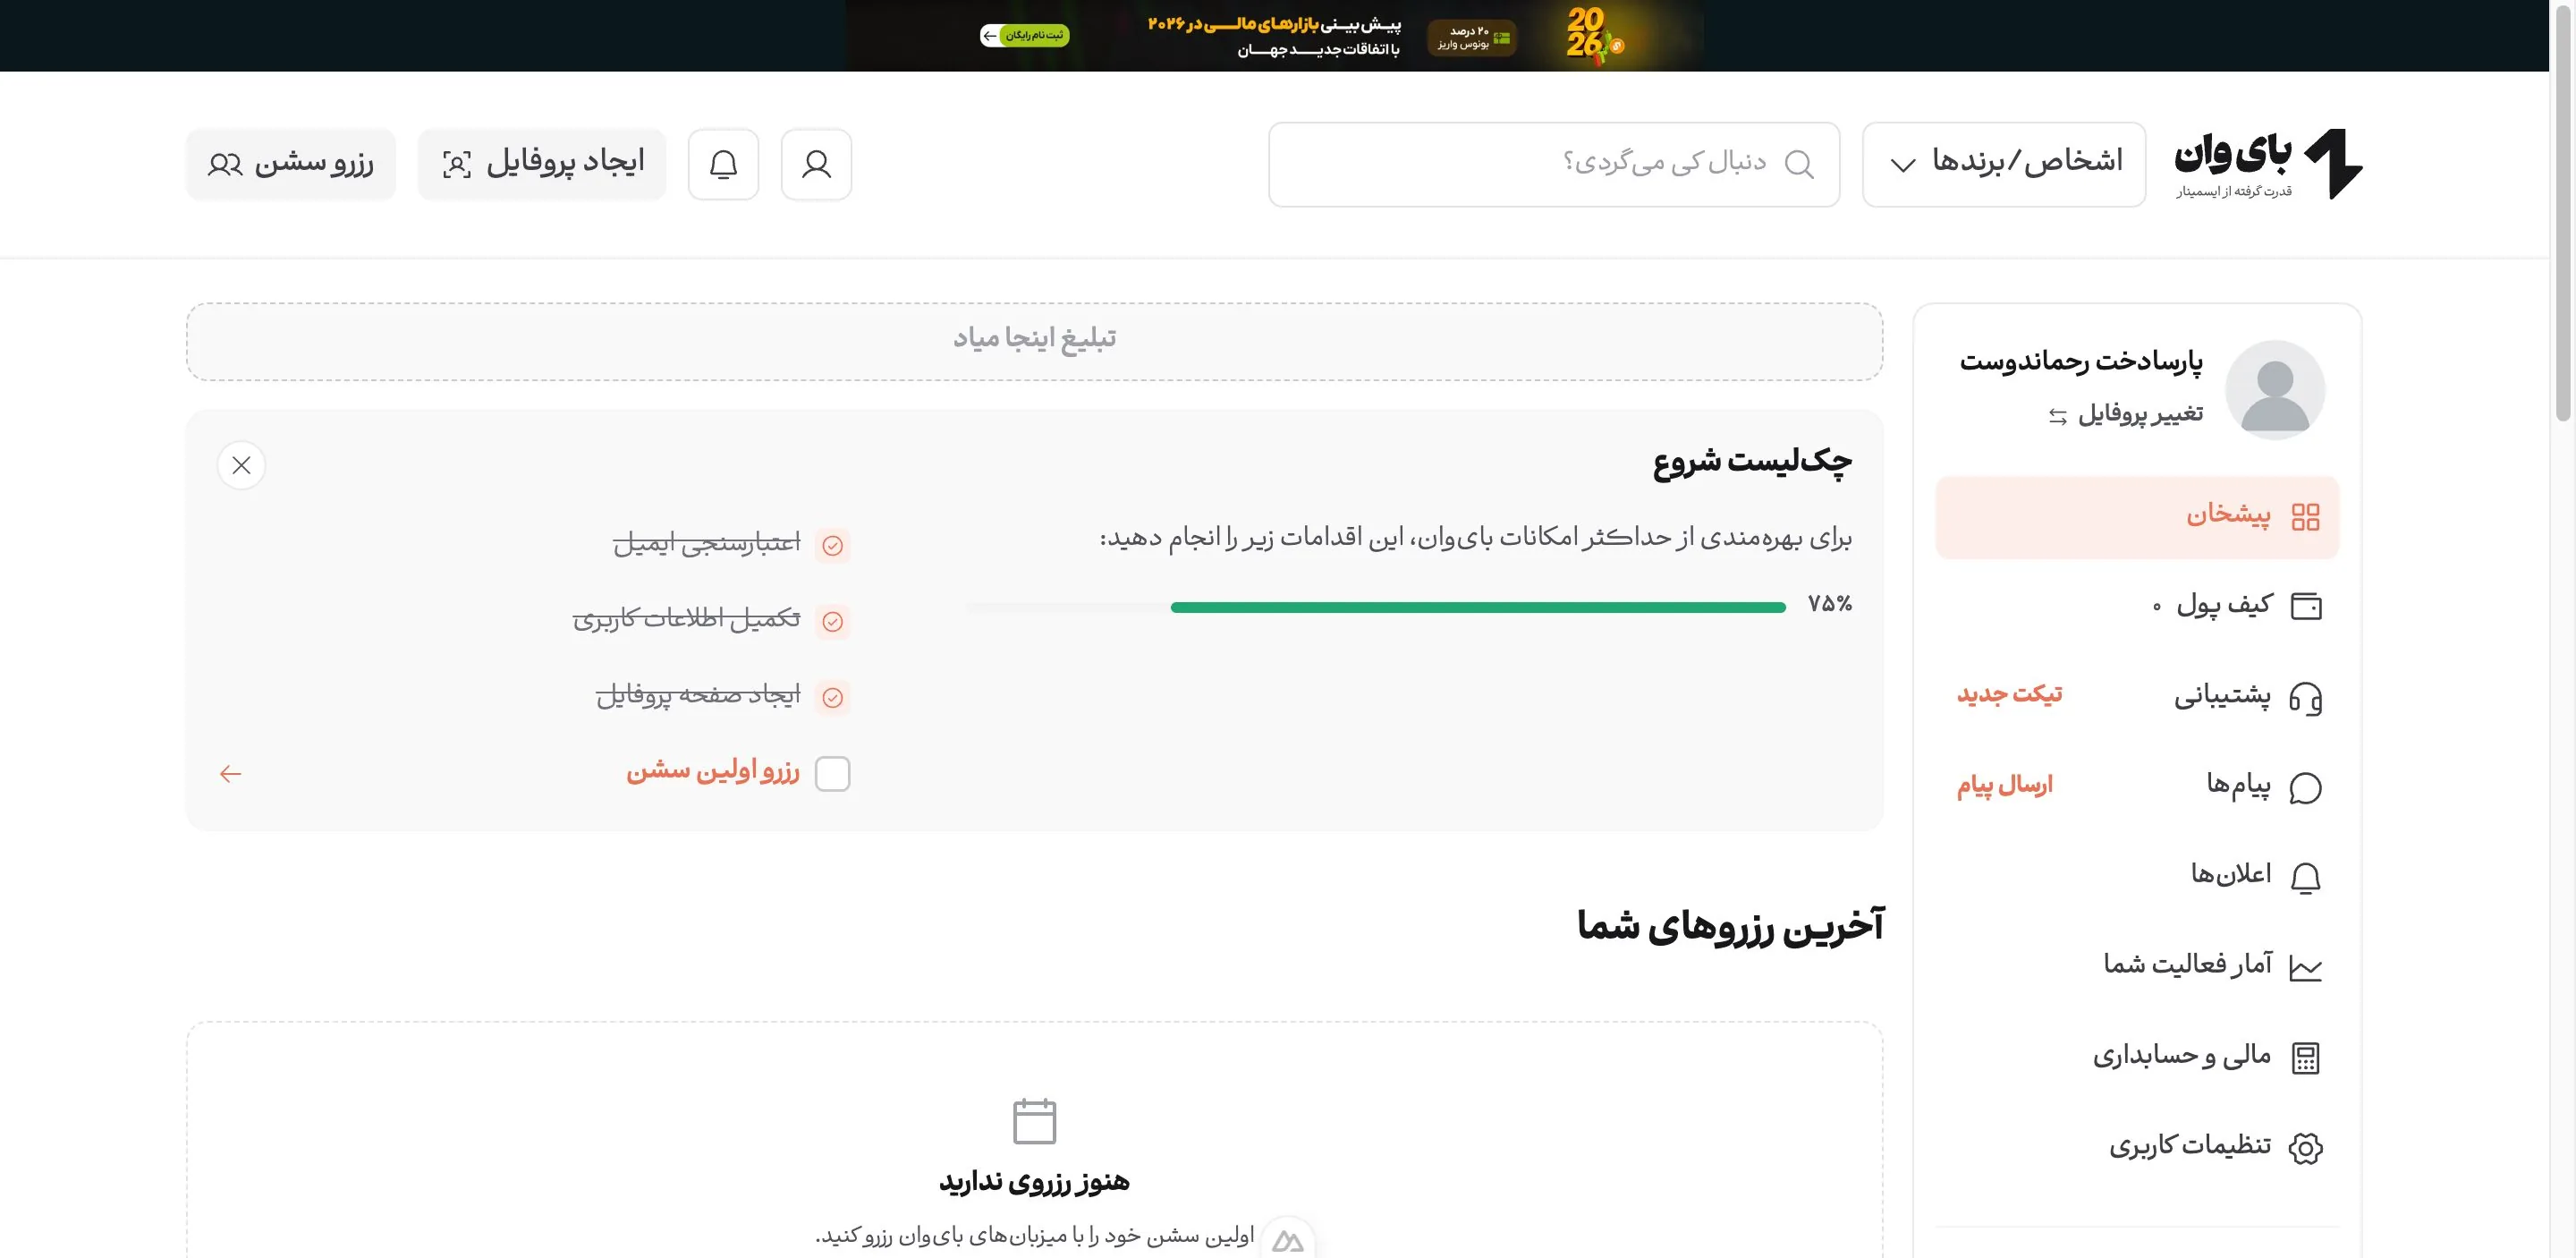
Task: Click the headset icon beside پشتیبانی
Action: 2305,697
